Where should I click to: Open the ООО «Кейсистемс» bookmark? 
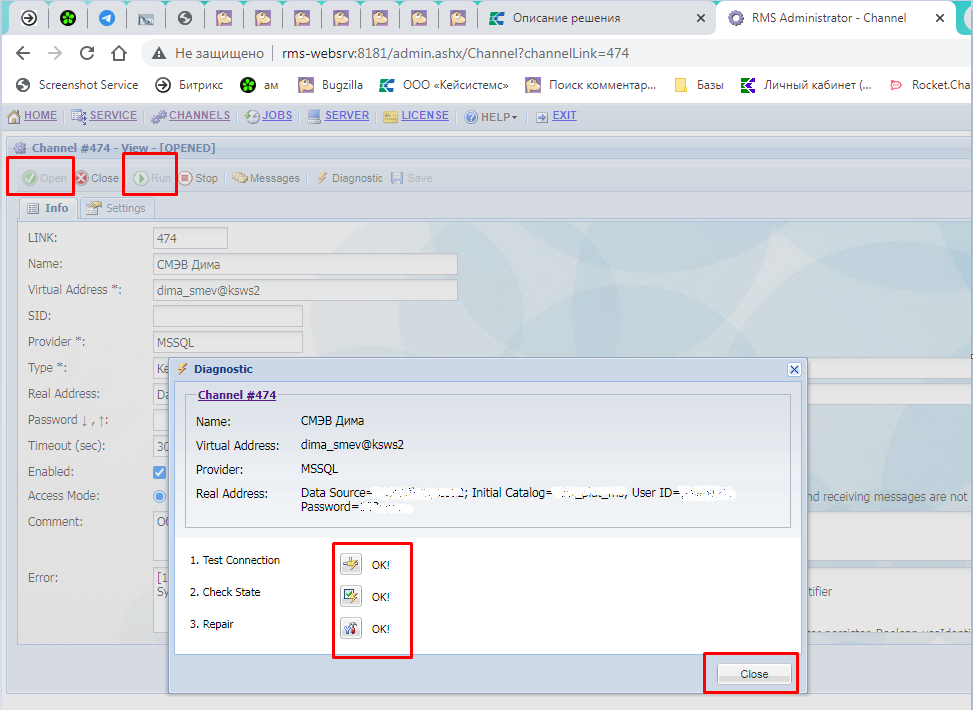444,85
